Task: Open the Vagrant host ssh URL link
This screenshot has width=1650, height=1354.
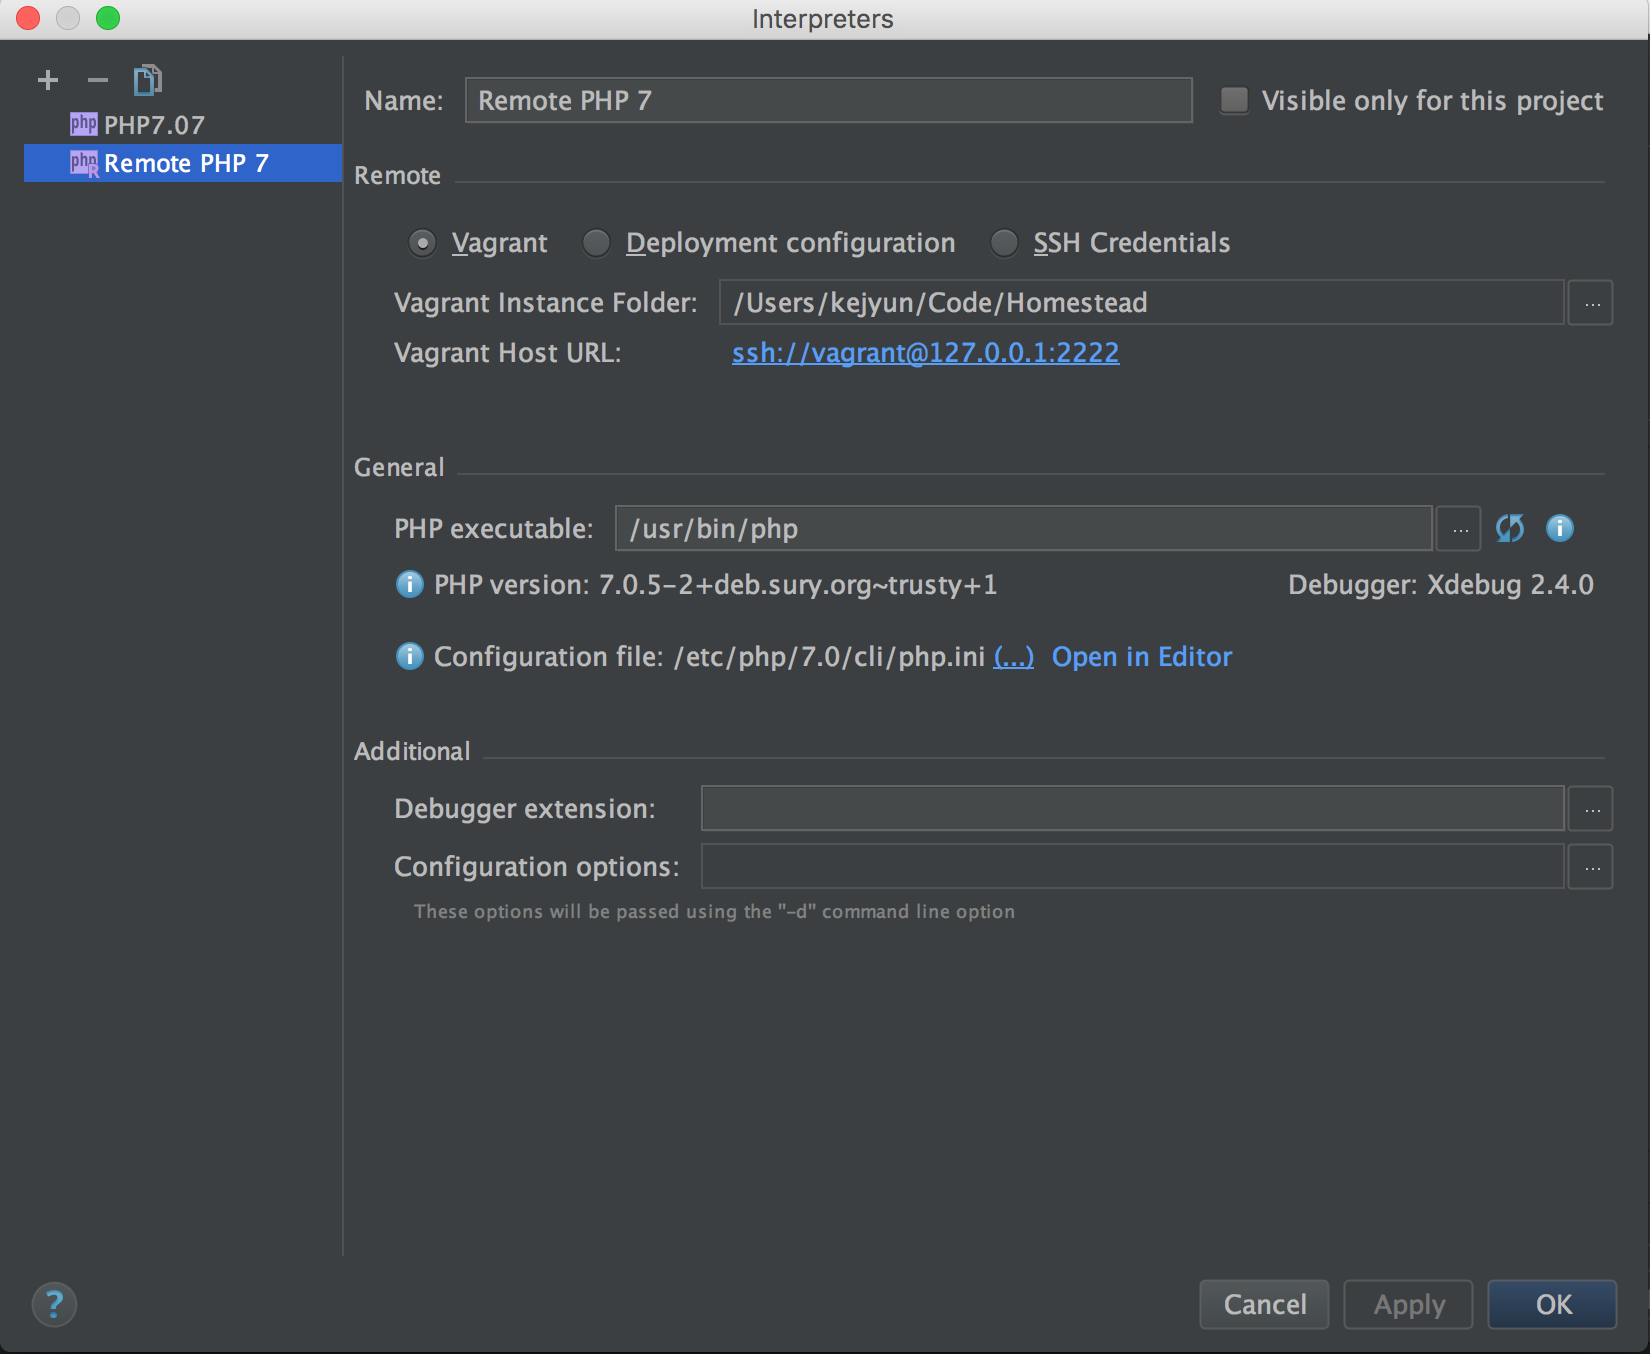Action: (x=925, y=353)
